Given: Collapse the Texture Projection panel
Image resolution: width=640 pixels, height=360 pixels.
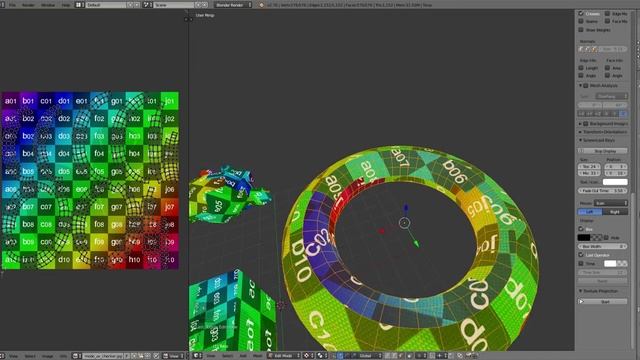Looking at the screenshot, I should point(581,291).
